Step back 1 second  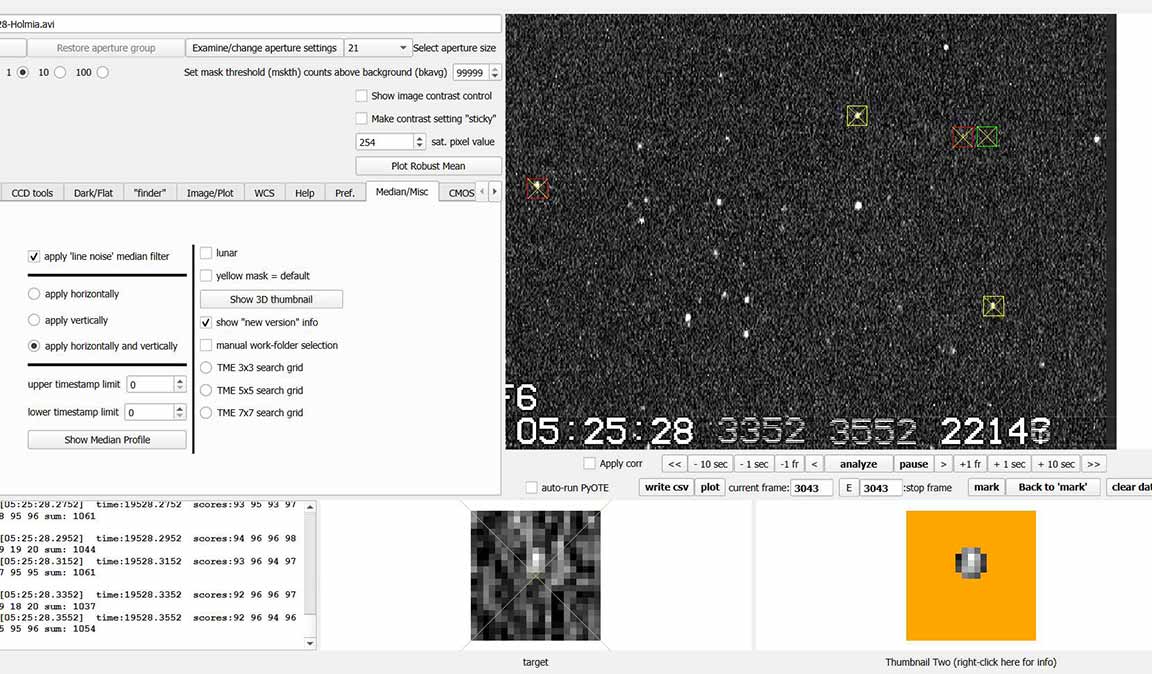click(754, 464)
